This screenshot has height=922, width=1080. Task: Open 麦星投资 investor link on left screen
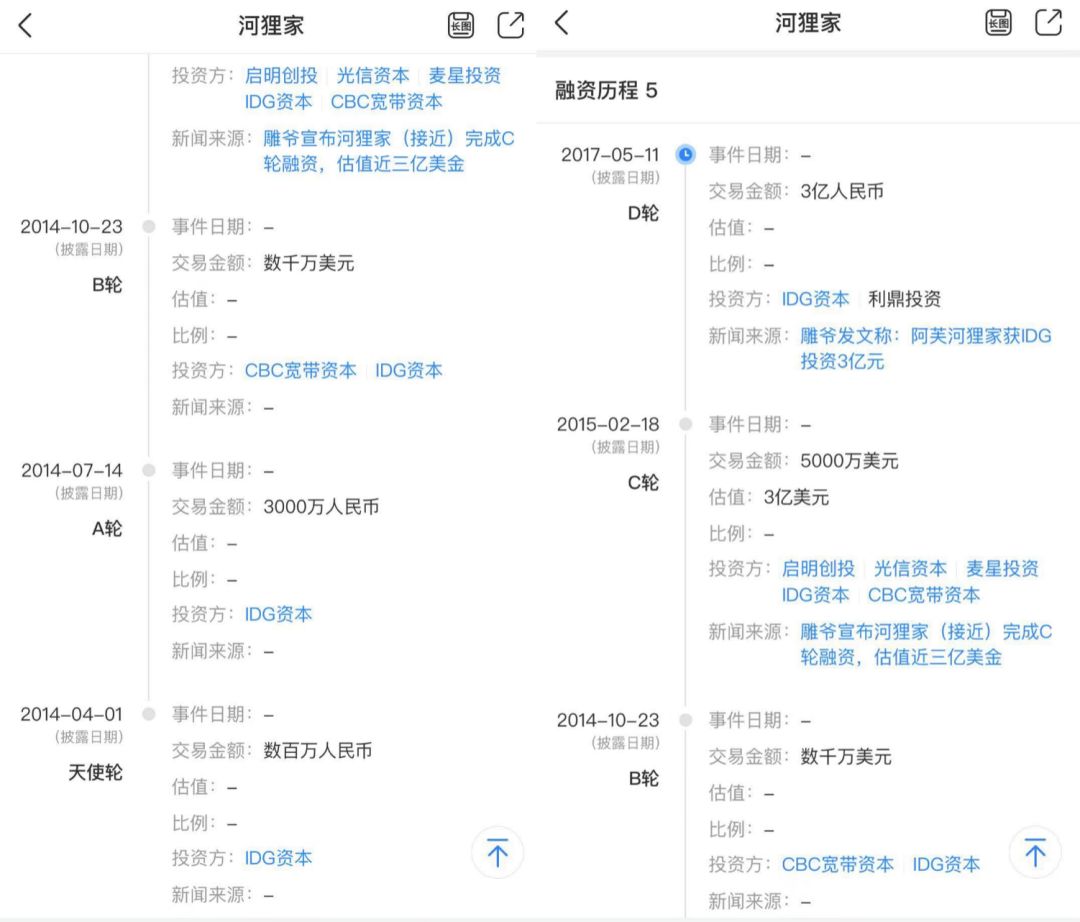[x=465, y=76]
